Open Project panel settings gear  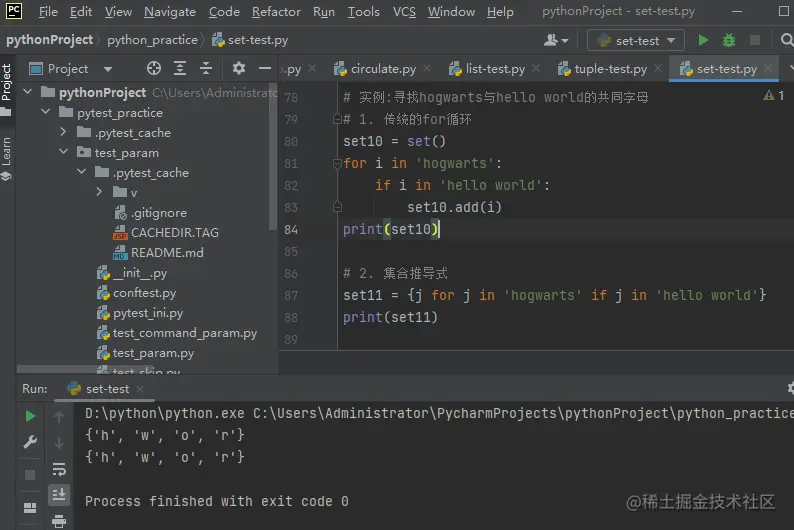(239, 68)
